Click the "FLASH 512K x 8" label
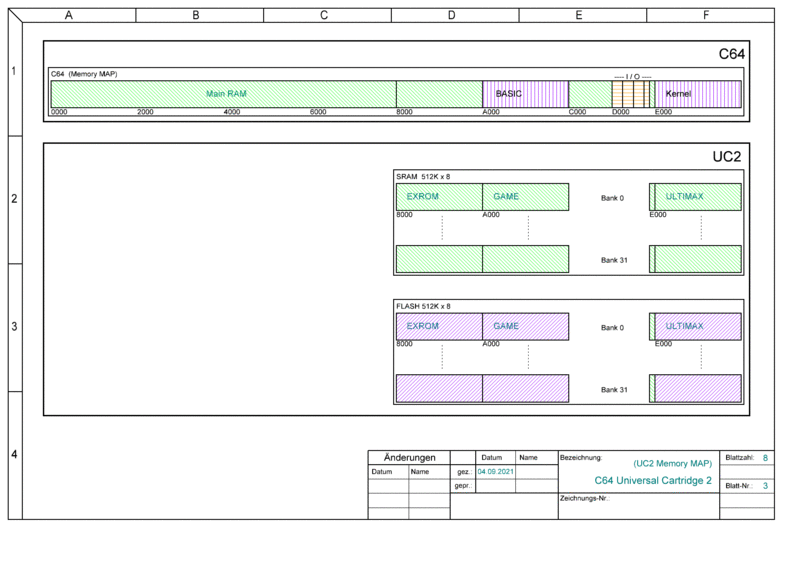Image resolution: width=800 pixels, height=566 pixels. 423,306
